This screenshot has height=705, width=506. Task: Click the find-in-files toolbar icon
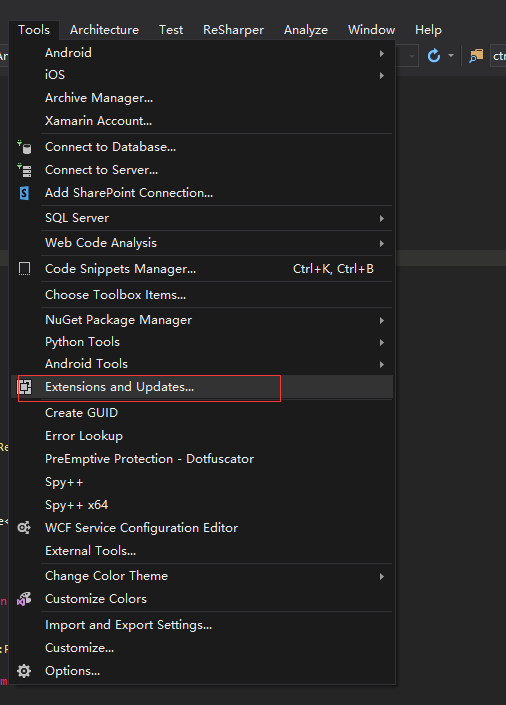[476, 56]
